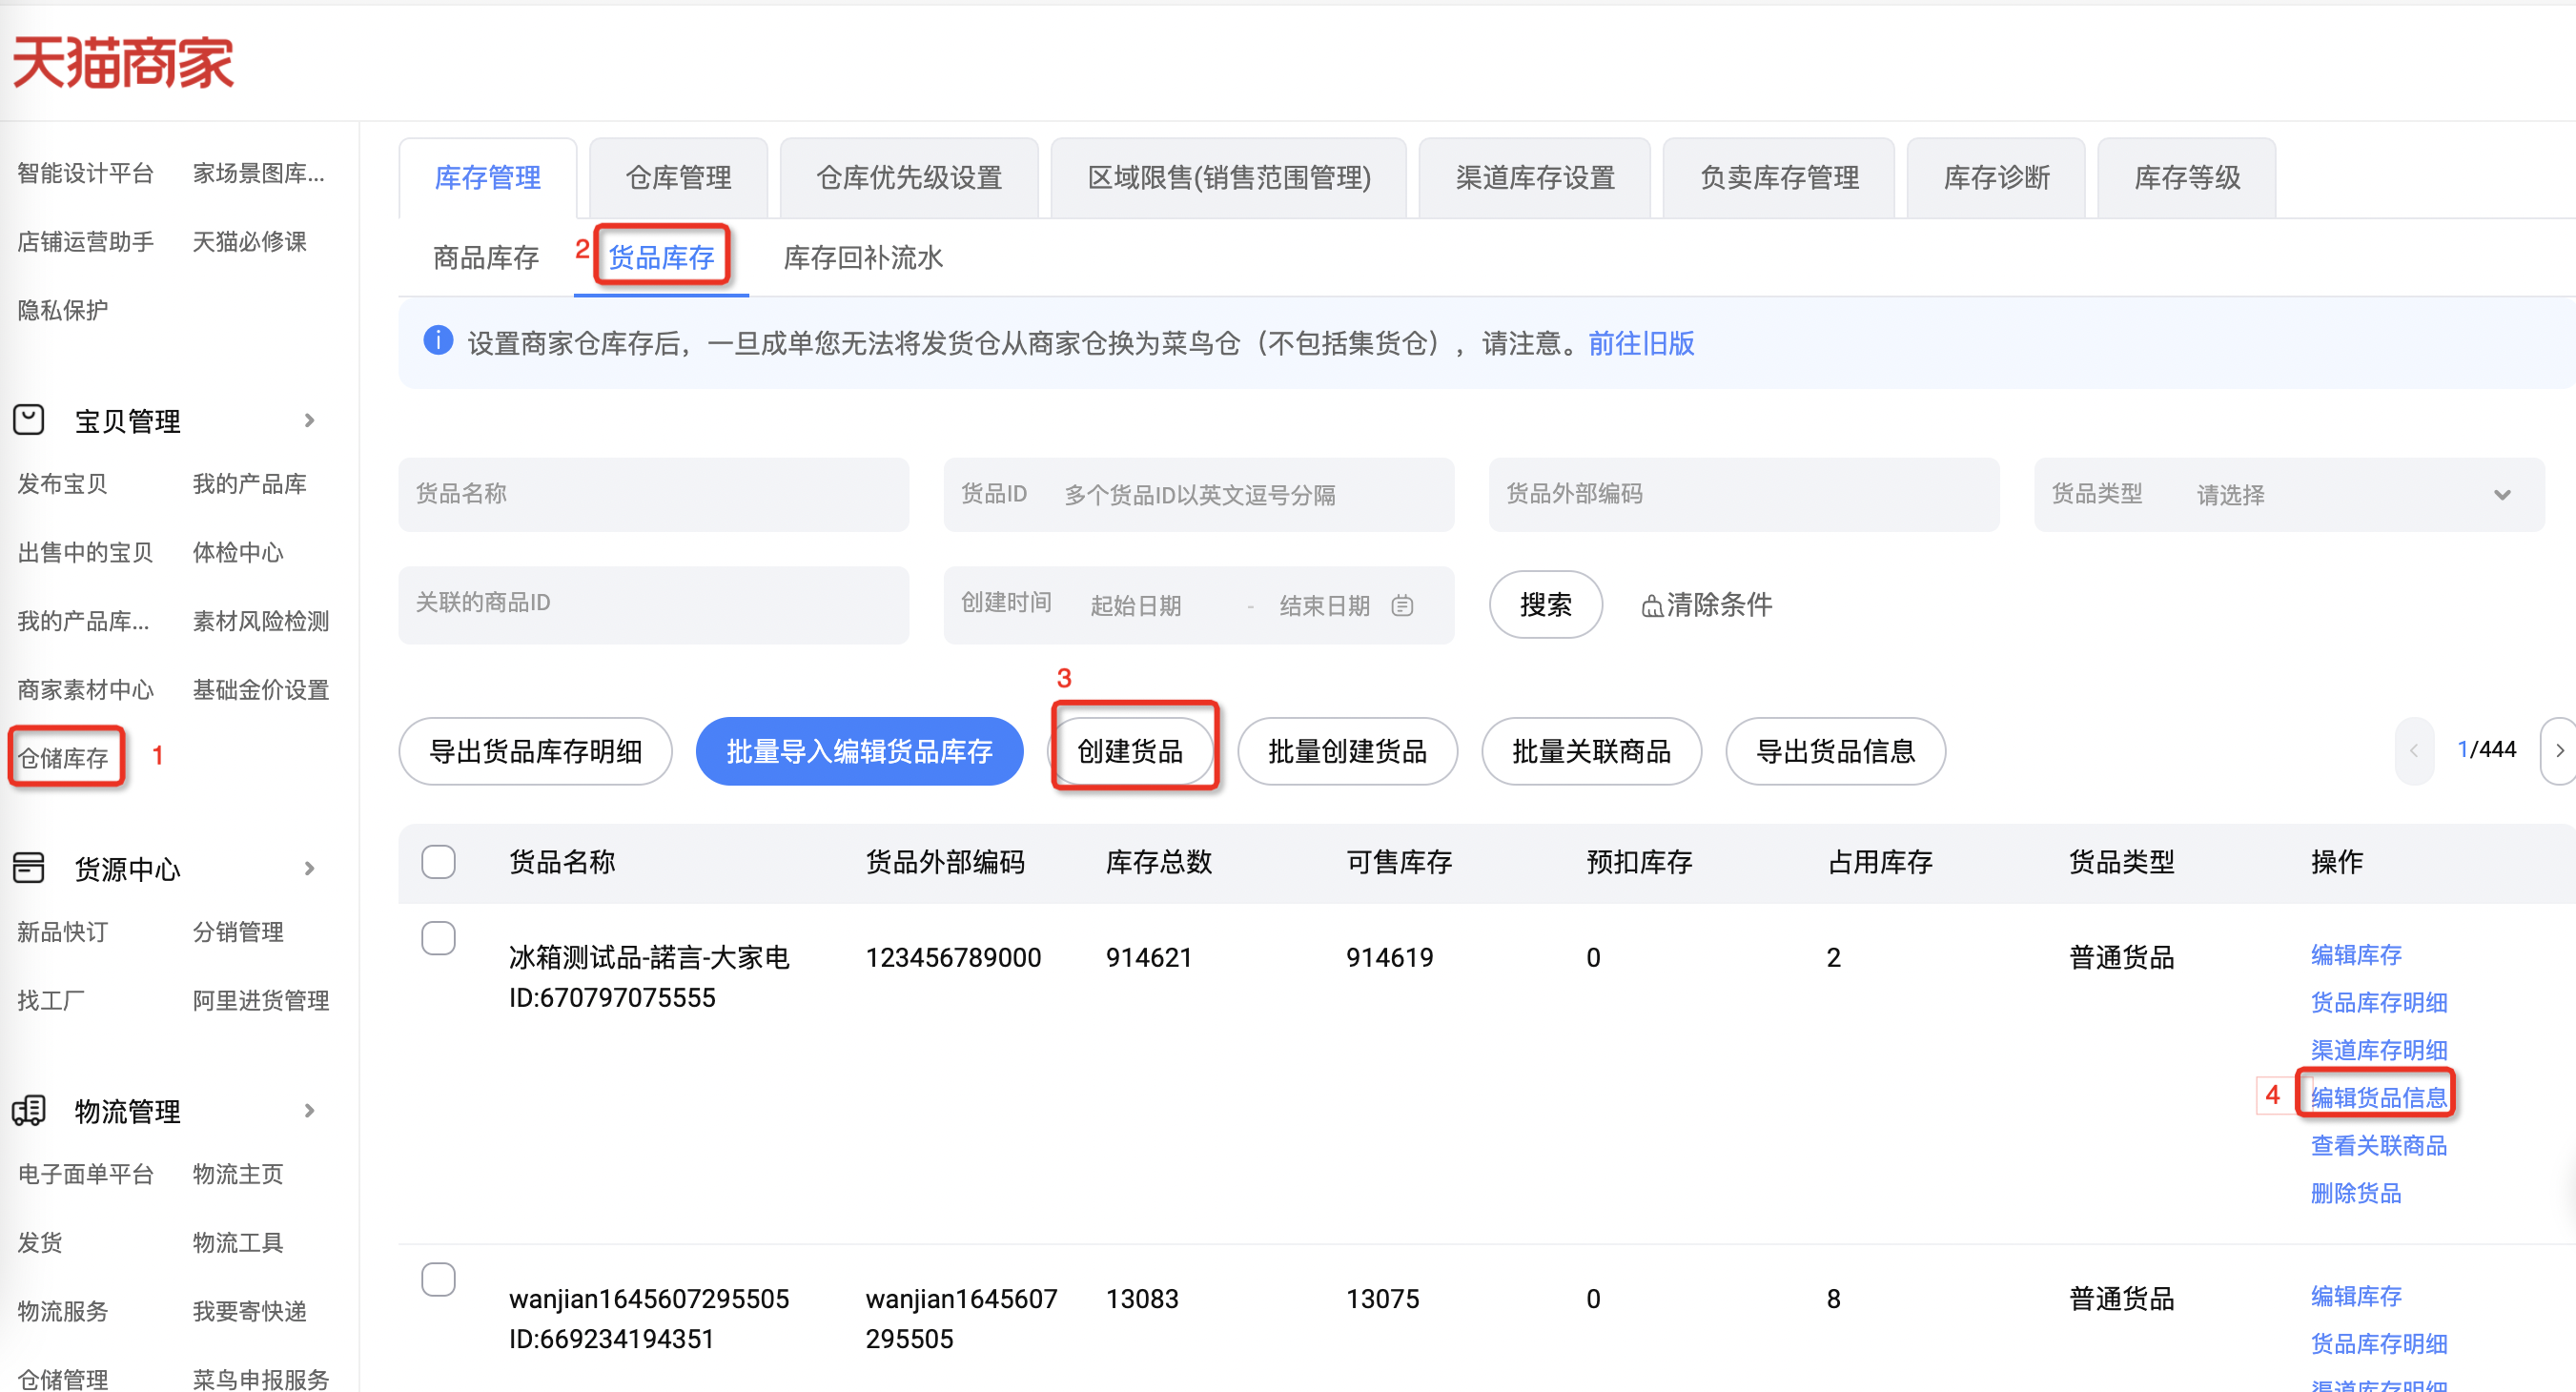Open 天猫必修课 in sidebar
The height and width of the screenshot is (1392, 2576).
click(250, 242)
